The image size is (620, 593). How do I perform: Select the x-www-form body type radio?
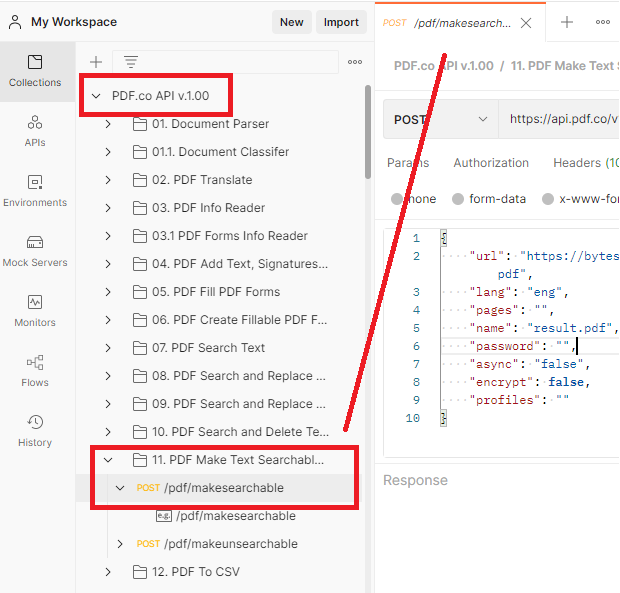pyautogui.click(x=548, y=199)
